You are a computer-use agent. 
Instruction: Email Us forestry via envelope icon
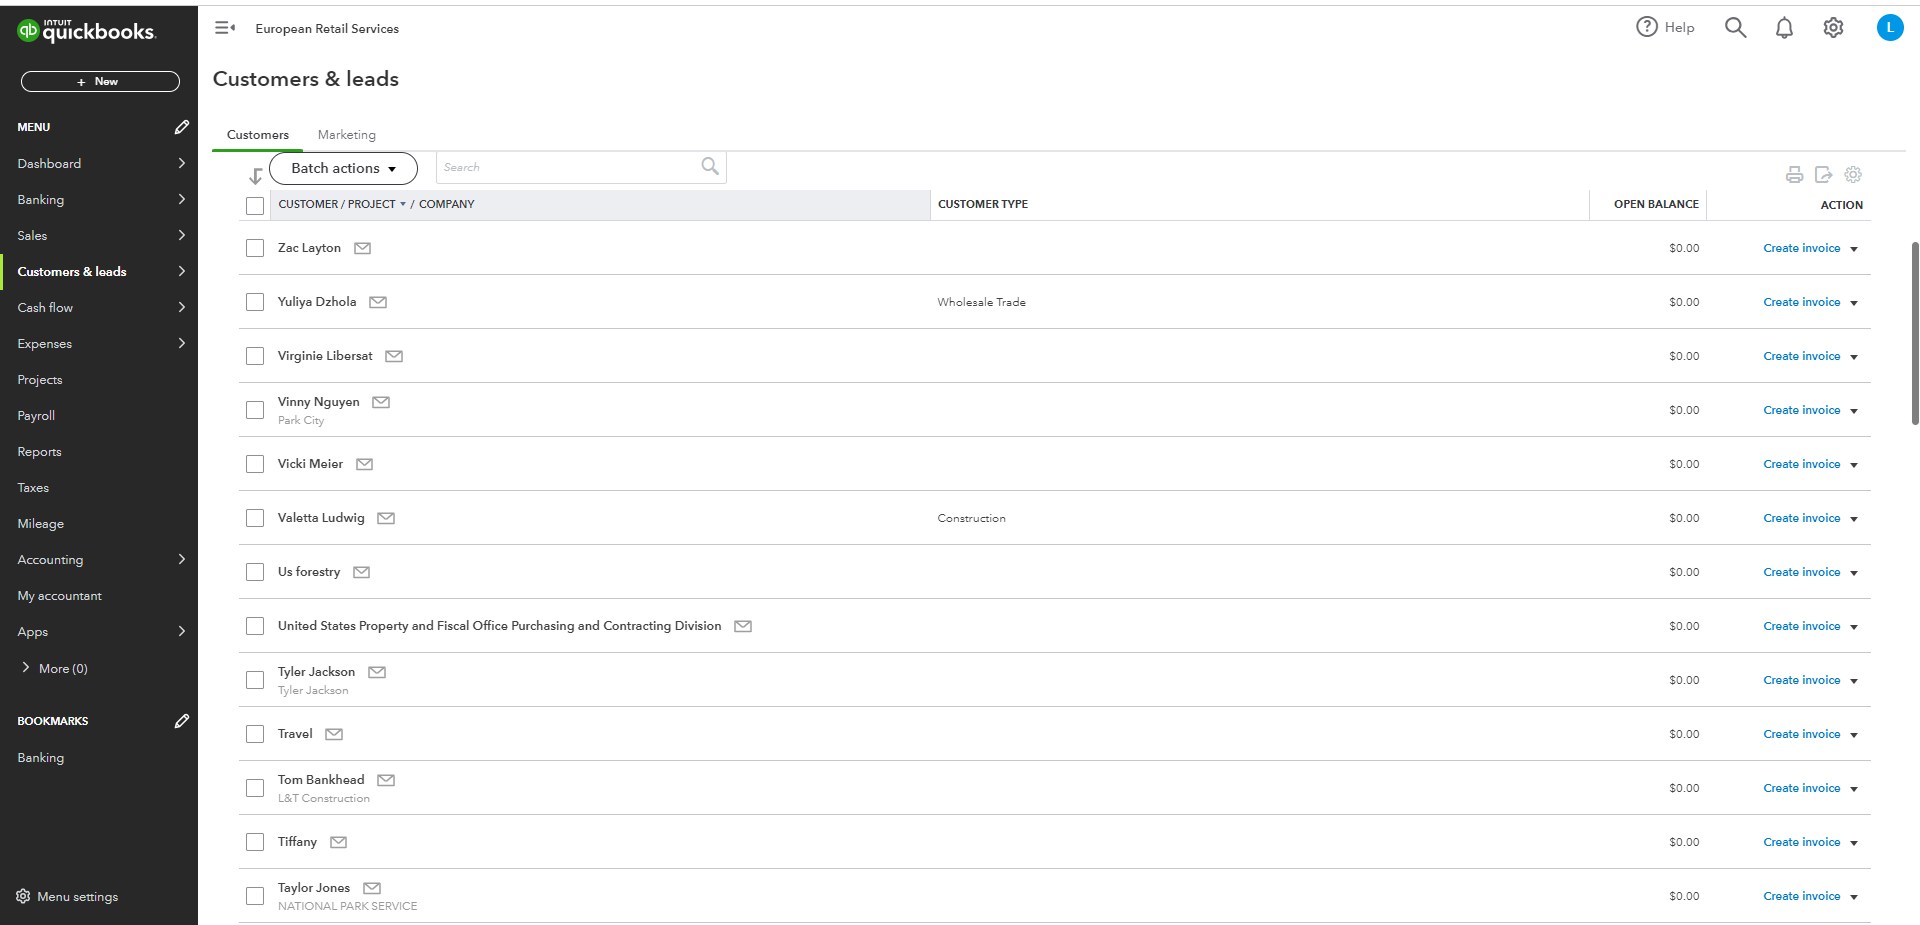pyautogui.click(x=362, y=572)
